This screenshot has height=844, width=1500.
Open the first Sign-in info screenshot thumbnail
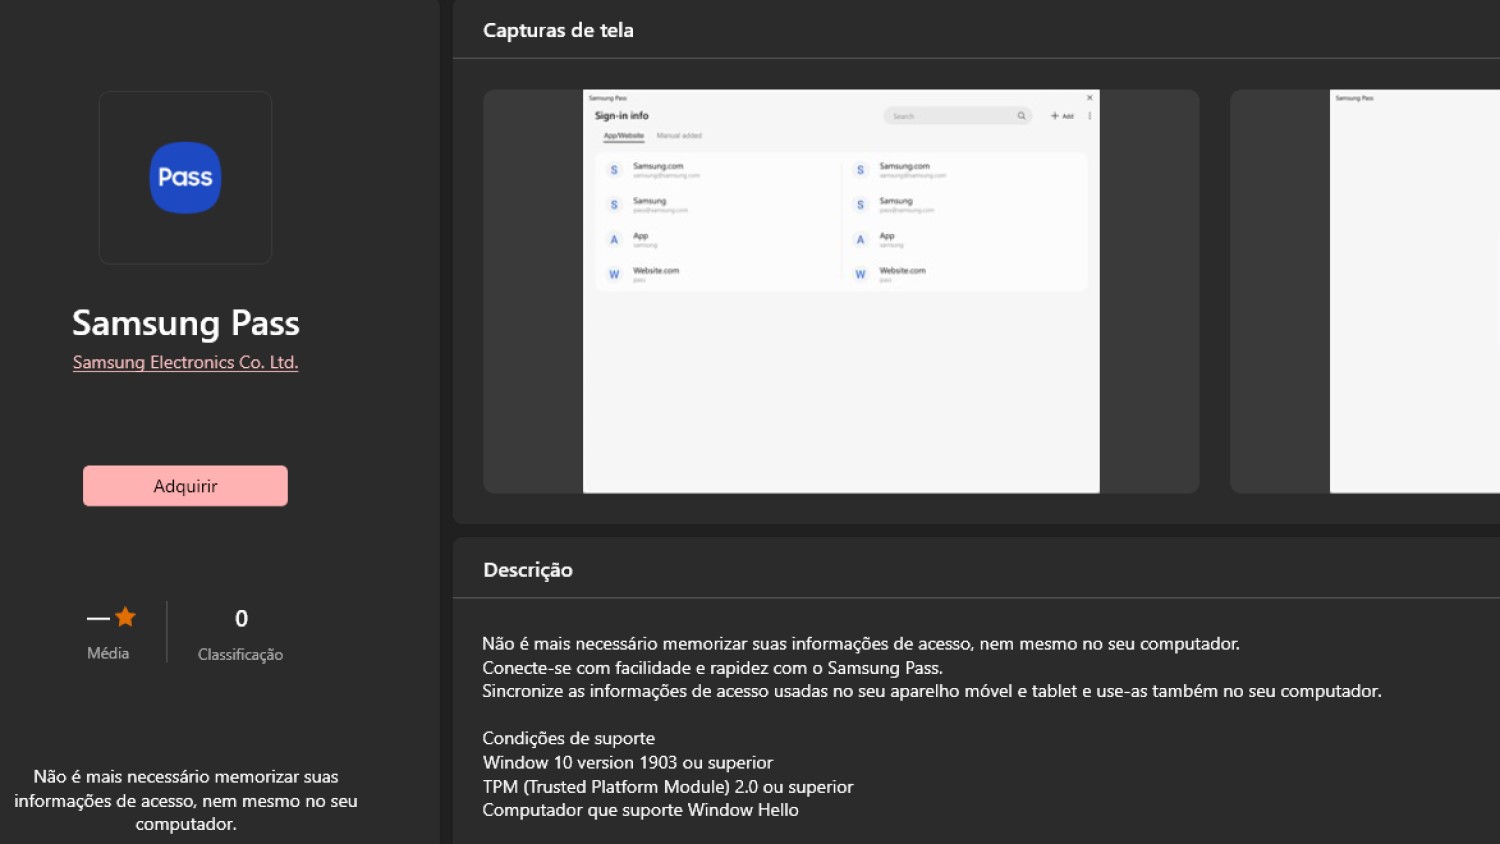(841, 291)
